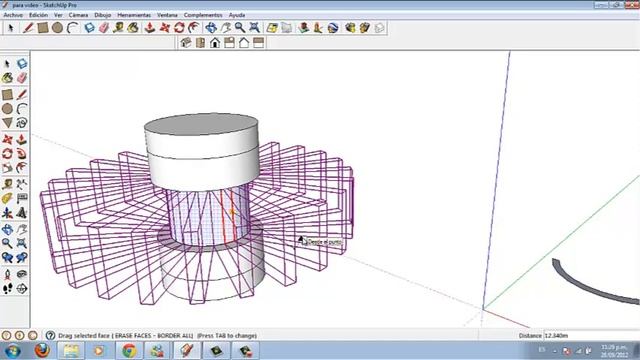Choose Paint Bucket in left tool palette

pyautogui.click(x=7, y=78)
